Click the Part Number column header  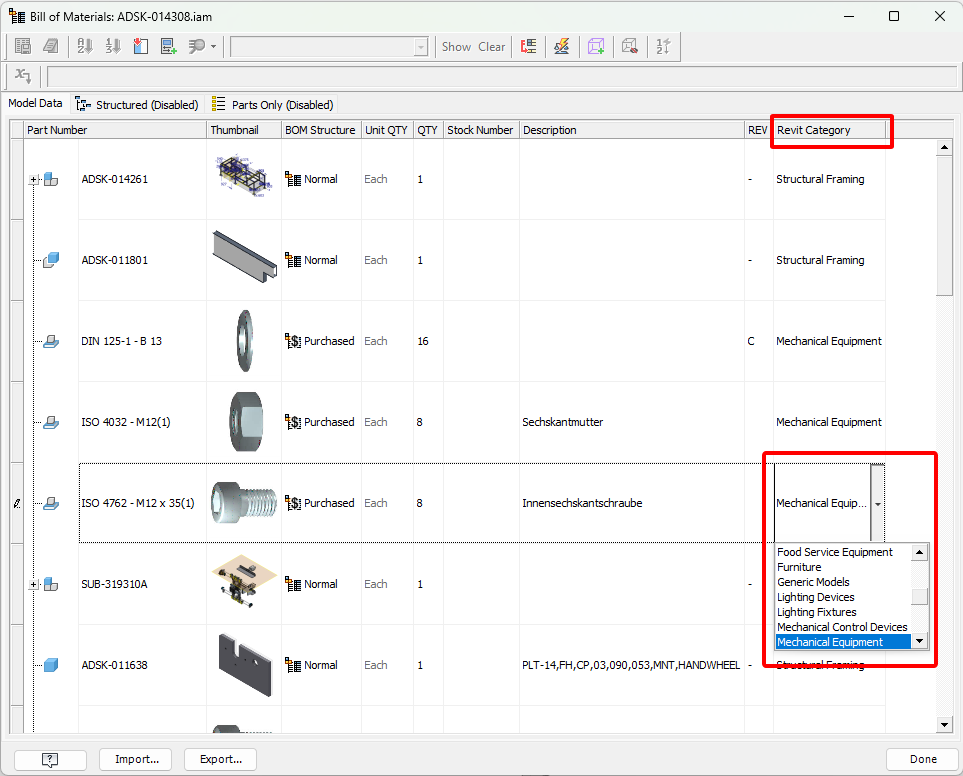tap(115, 130)
